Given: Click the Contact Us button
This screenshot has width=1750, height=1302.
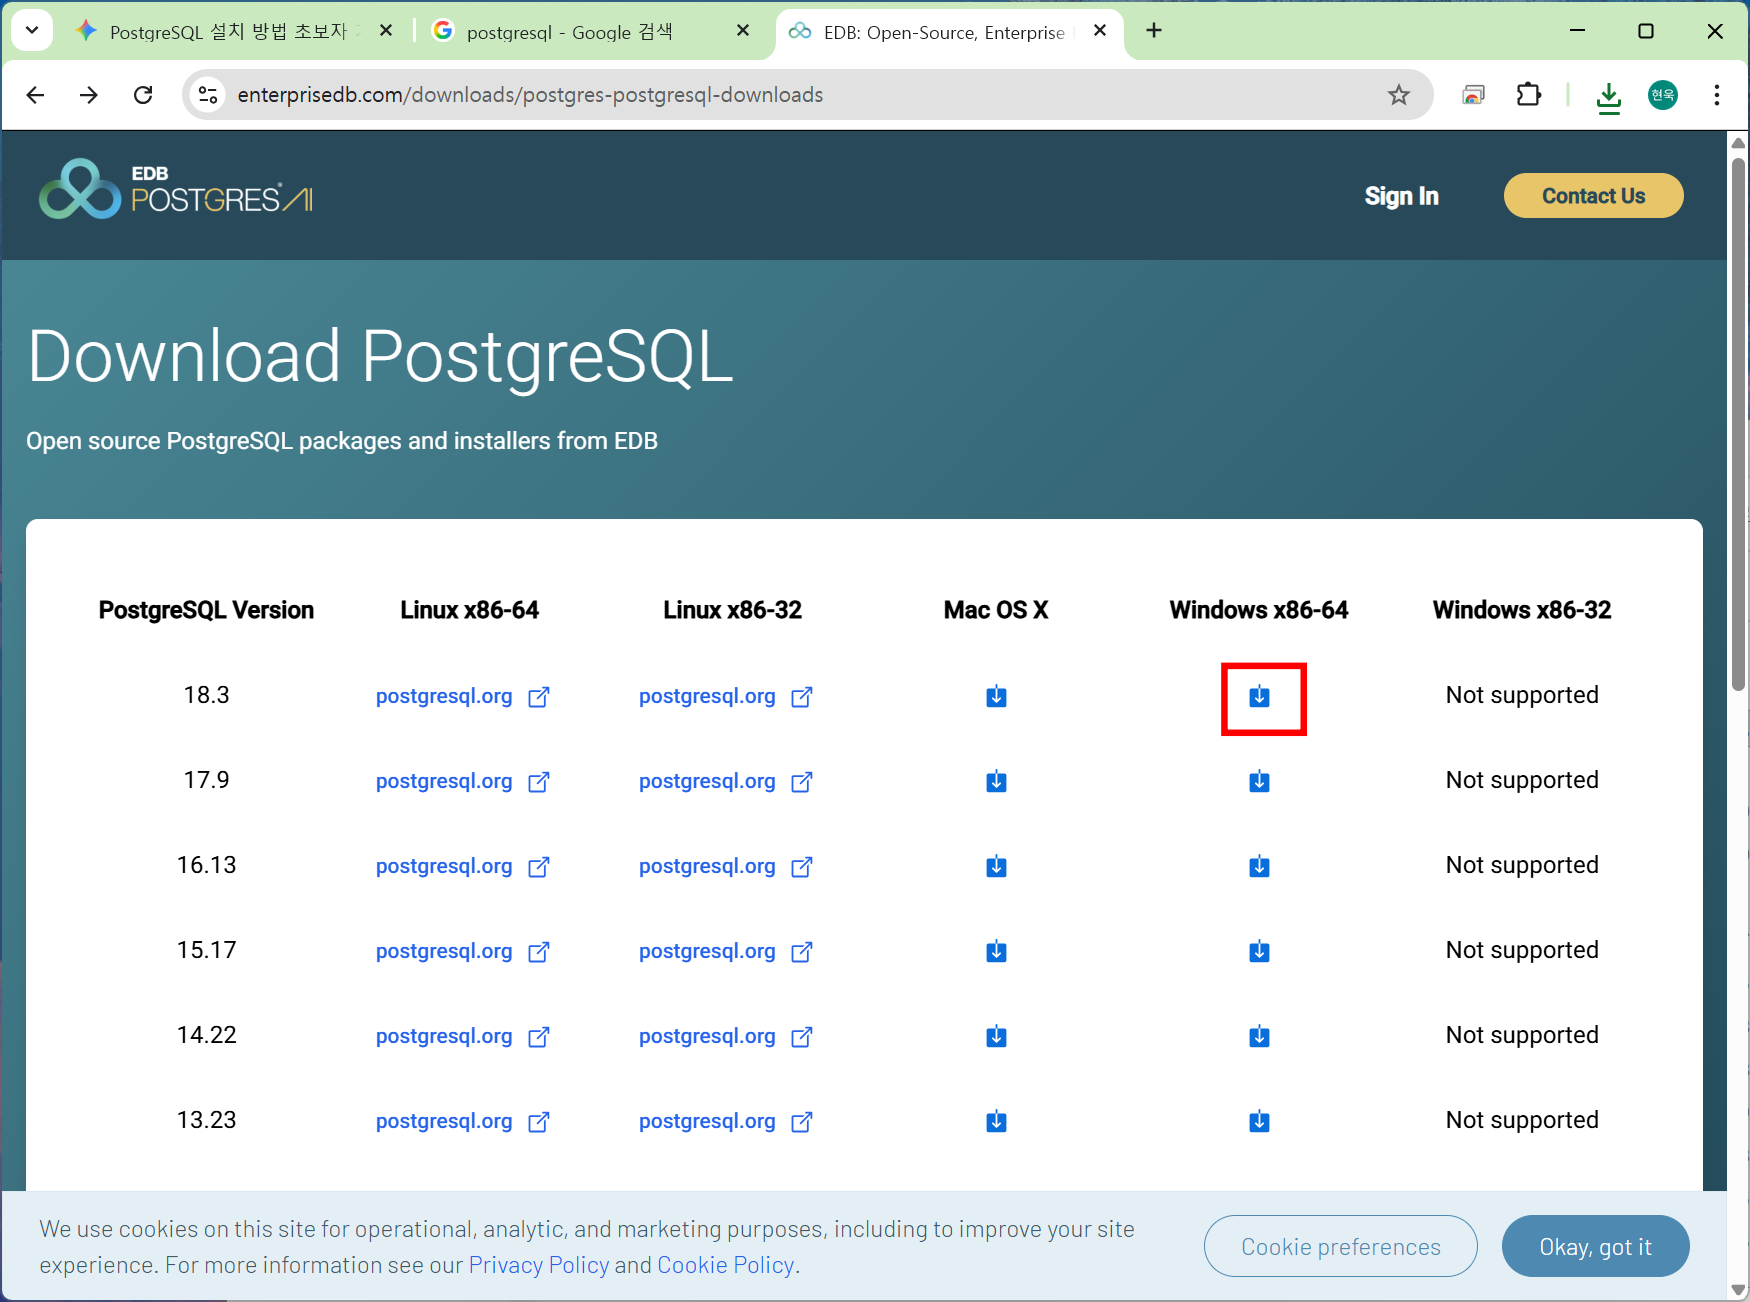Looking at the screenshot, I should pyautogui.click(x=1593, y=196).
